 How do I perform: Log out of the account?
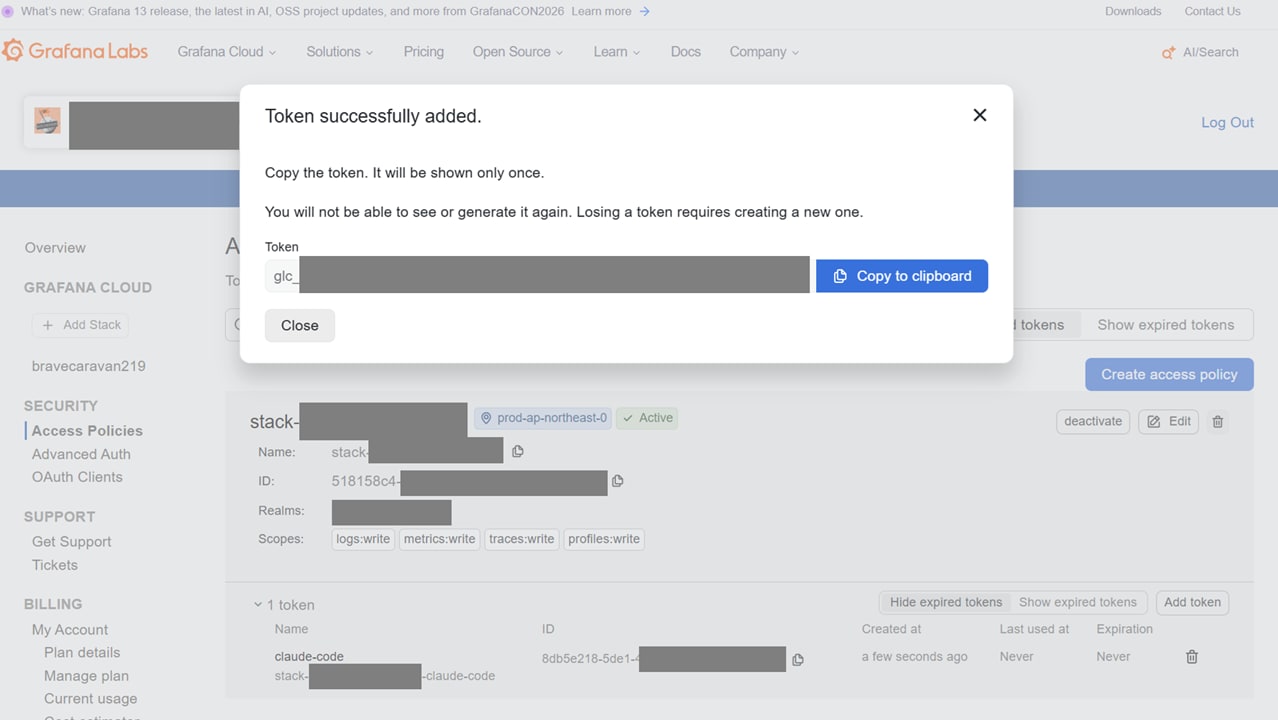pos(1227,122)
